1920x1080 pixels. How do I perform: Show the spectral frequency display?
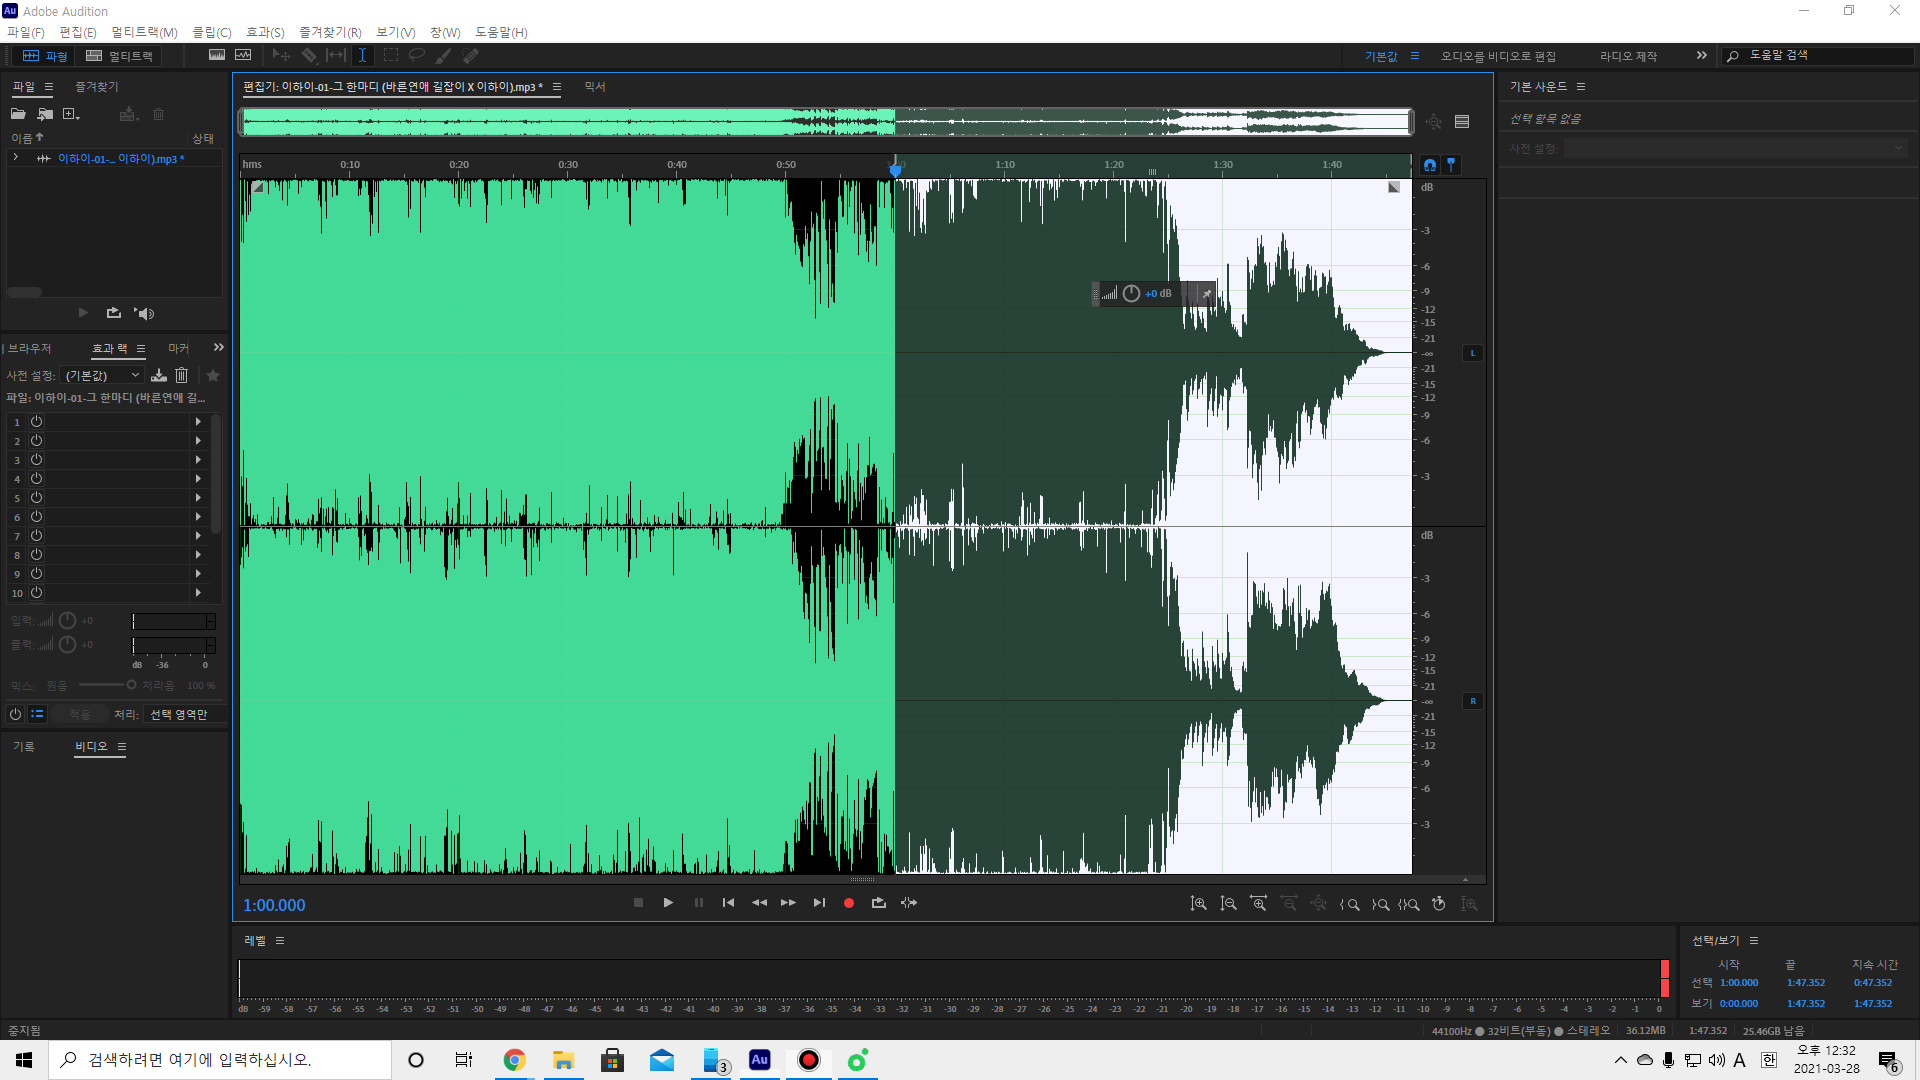pyautogui.click(x=217, y=56)
